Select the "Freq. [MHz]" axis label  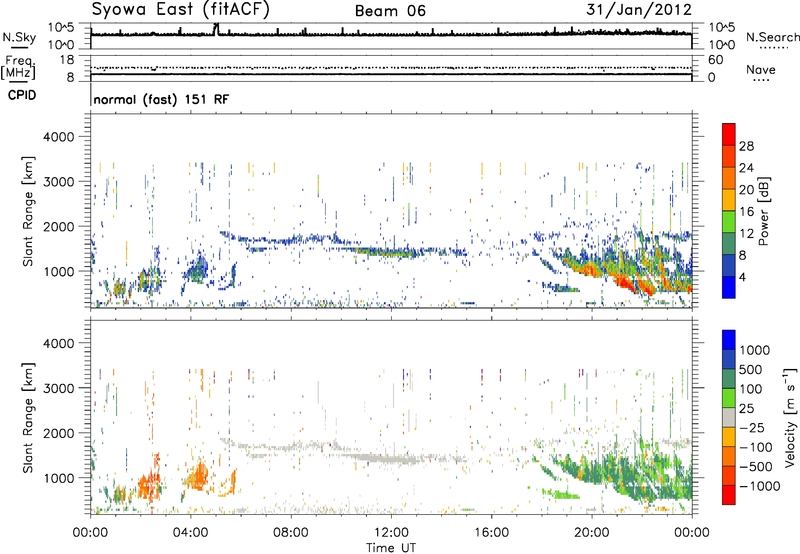19,68
